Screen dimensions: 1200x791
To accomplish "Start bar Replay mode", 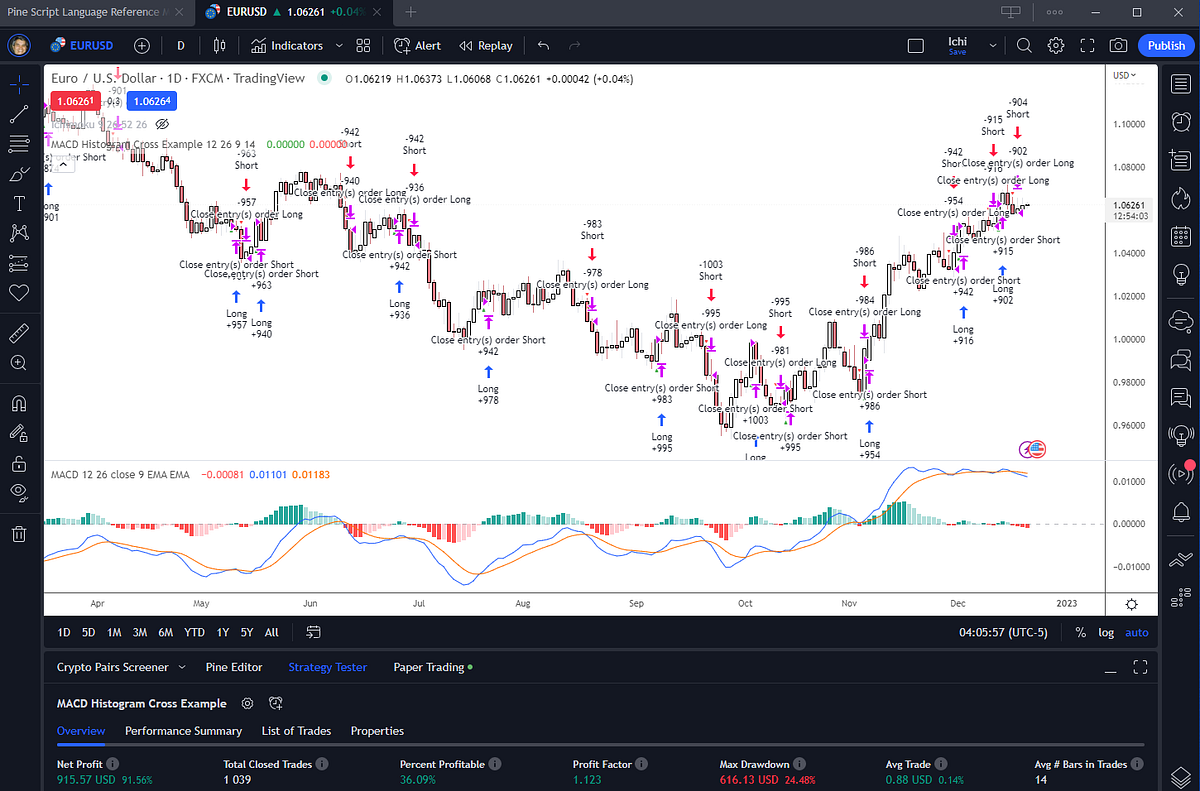I will [x=486, y=45].
